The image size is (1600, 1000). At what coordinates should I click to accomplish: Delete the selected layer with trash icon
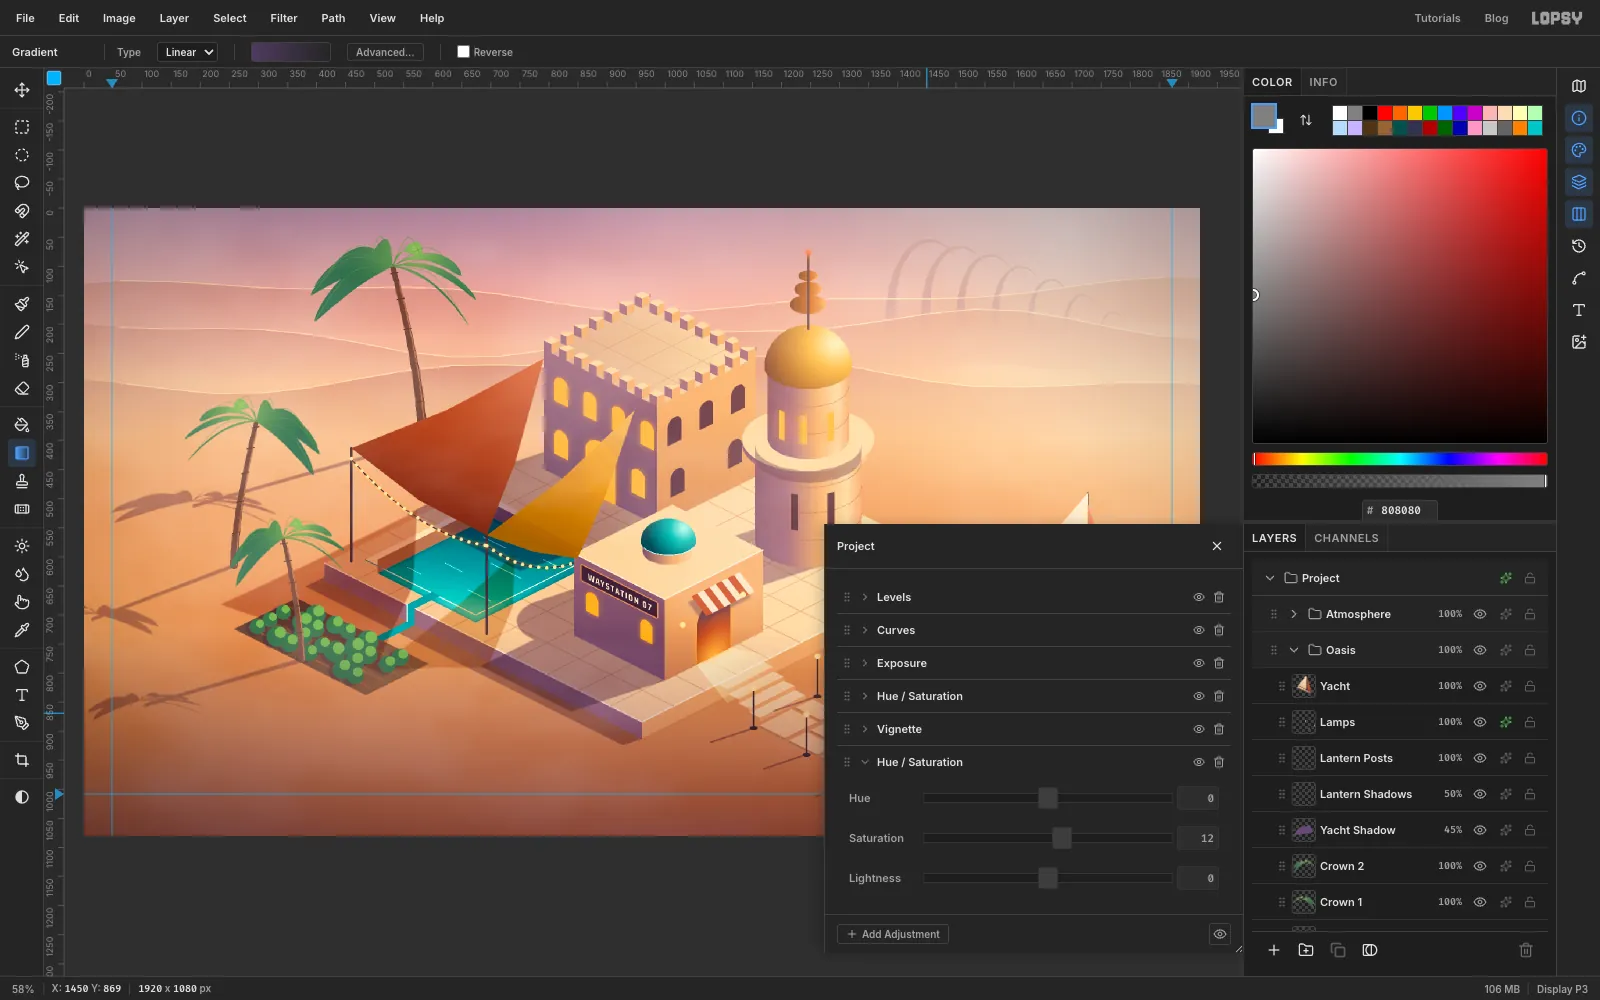pyautogui.click(x=1526, y=950)
